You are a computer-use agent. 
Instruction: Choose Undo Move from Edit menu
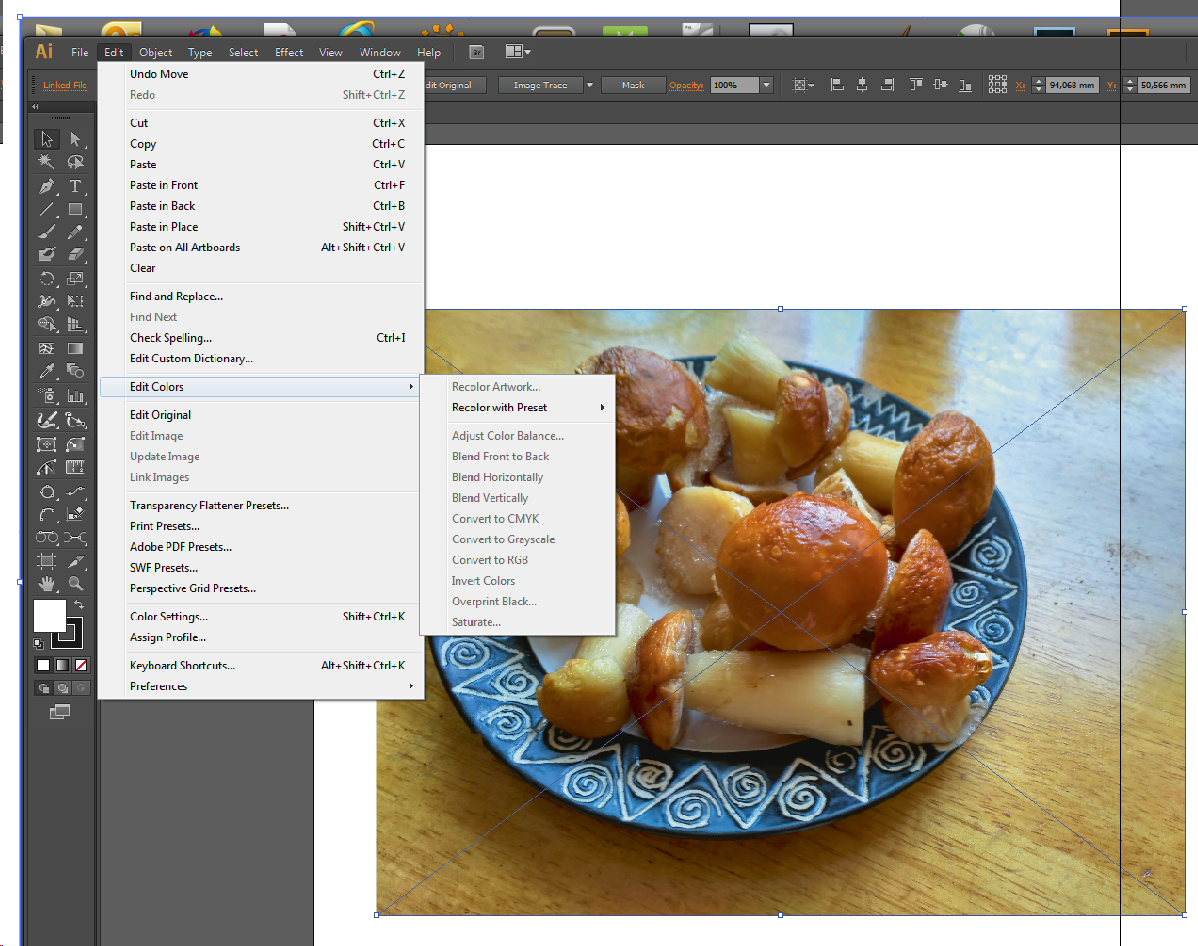tap(261, 74)
